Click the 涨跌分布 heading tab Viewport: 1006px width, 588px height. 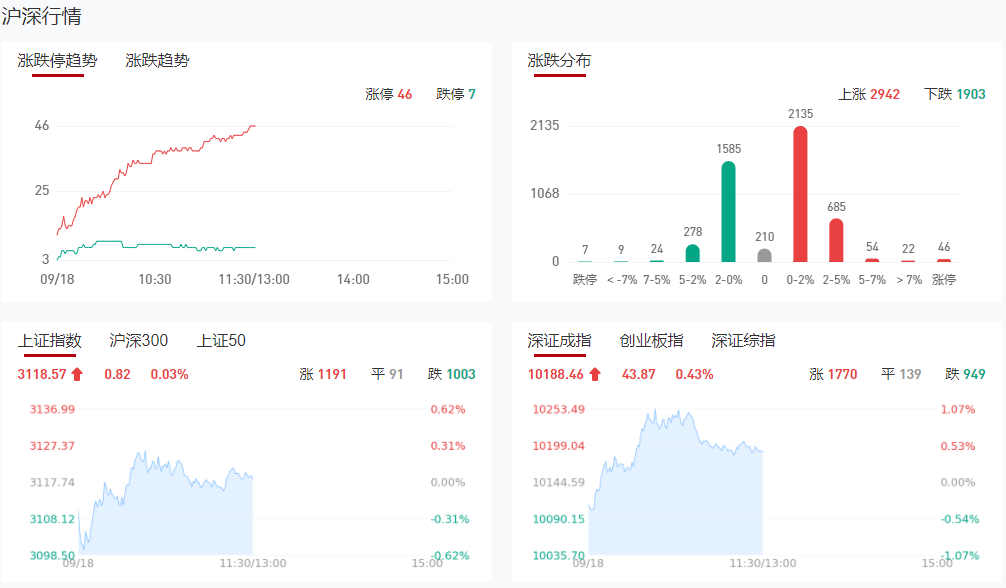click(x=559, y=60)
